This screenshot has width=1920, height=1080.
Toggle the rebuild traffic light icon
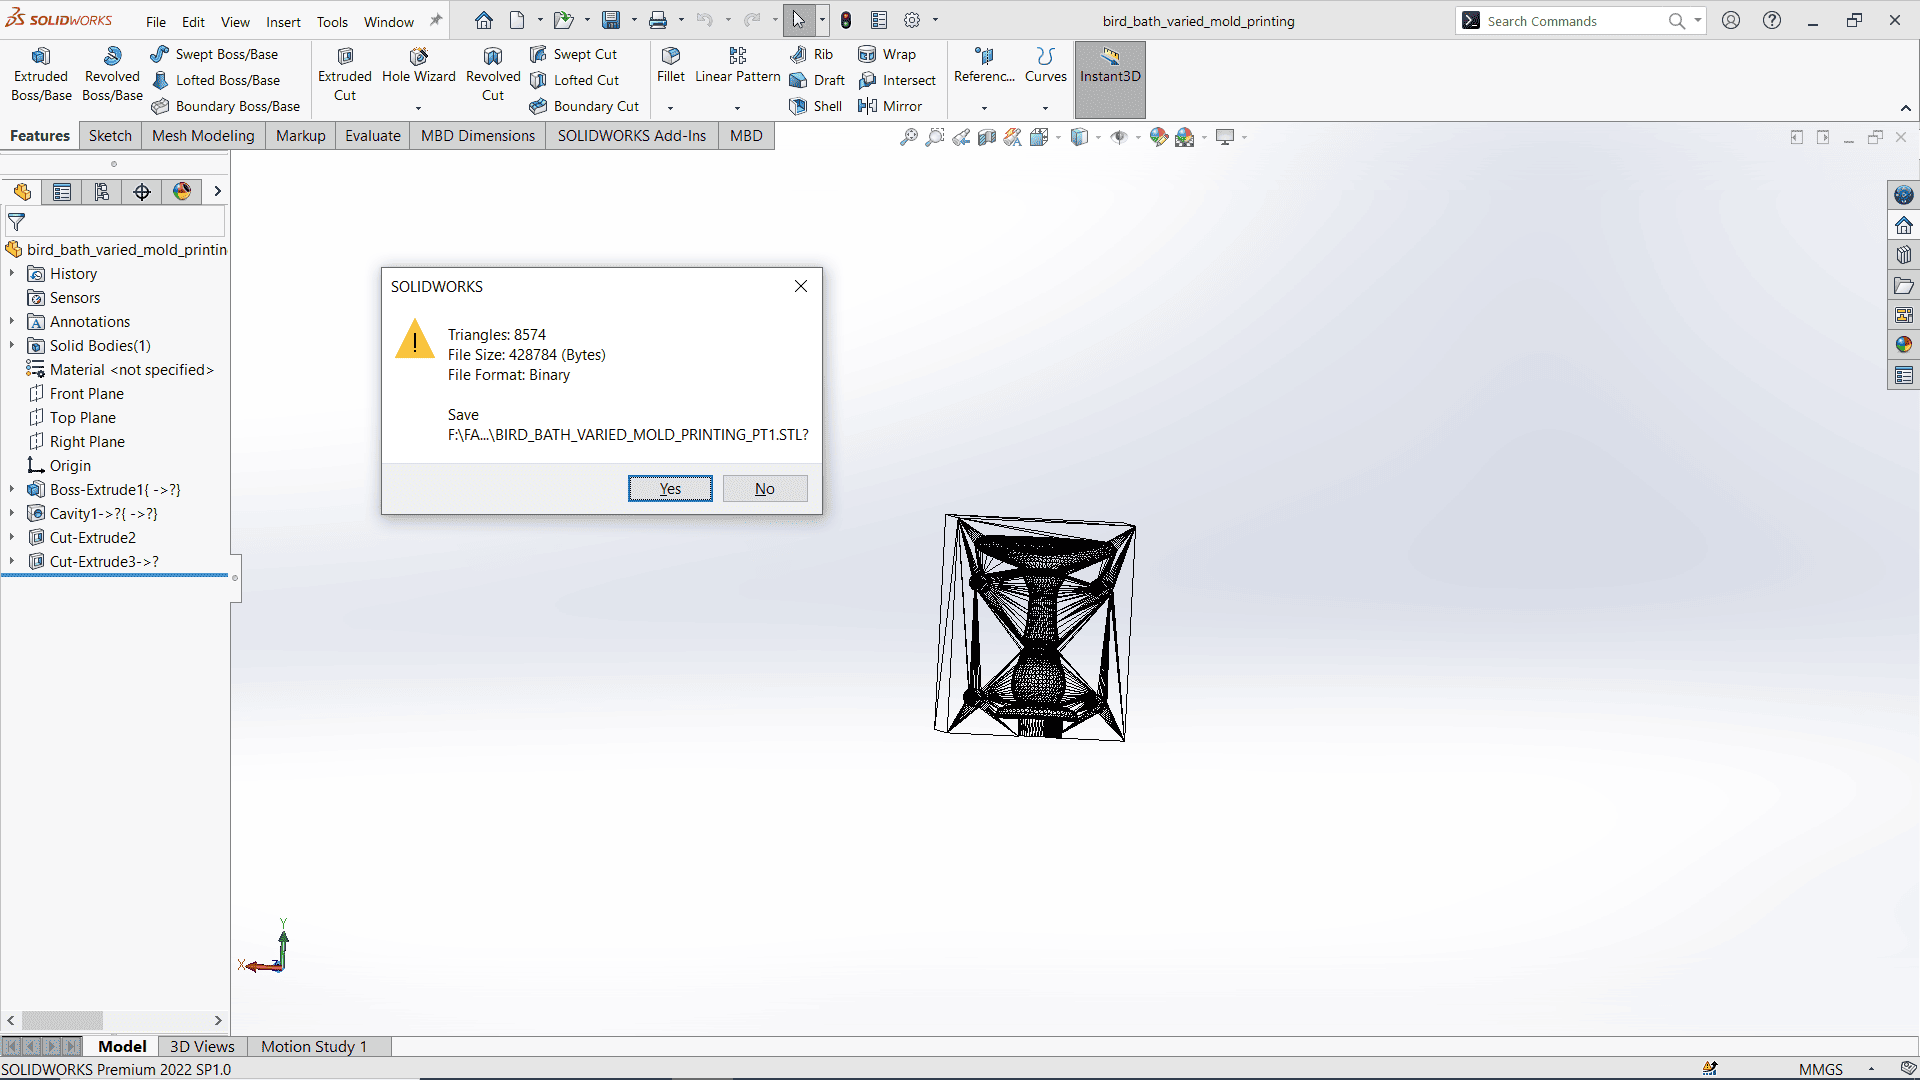click(846, 20)
